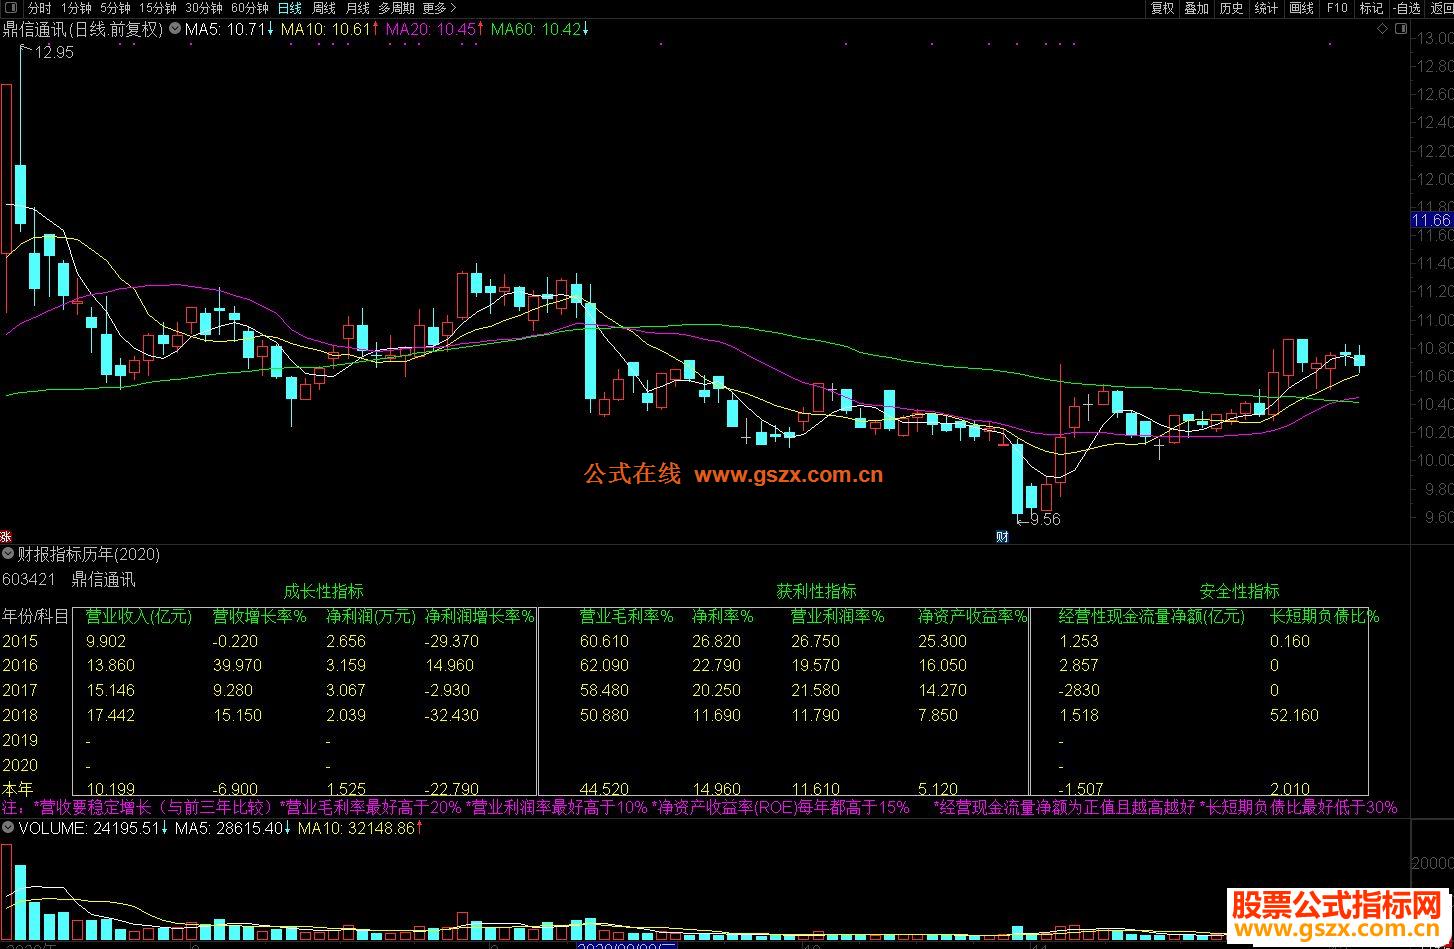The height and width of the screenshot is (949, 1454).
Task: Open the 更多 periods menu
Action: tap(439, 8)
